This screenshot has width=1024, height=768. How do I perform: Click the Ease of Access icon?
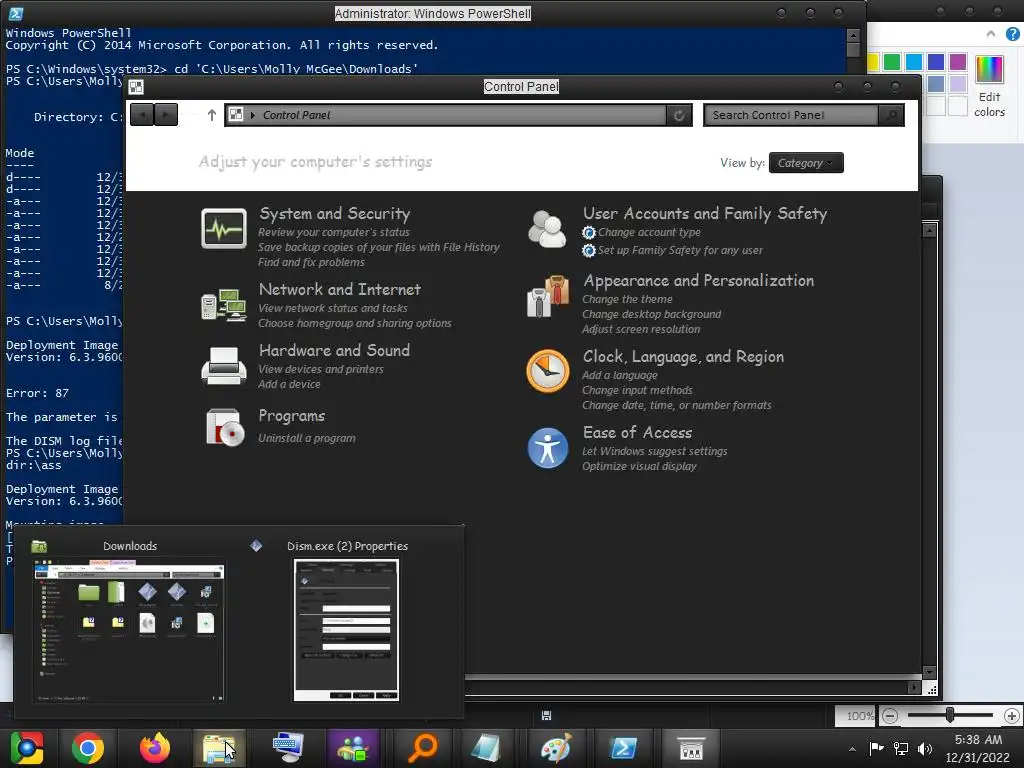tap(547, 448)
